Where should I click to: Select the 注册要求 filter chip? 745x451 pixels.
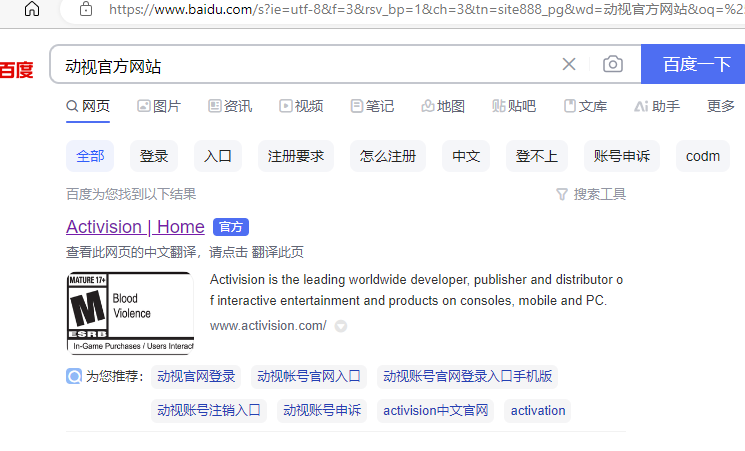tap(296, 156)
